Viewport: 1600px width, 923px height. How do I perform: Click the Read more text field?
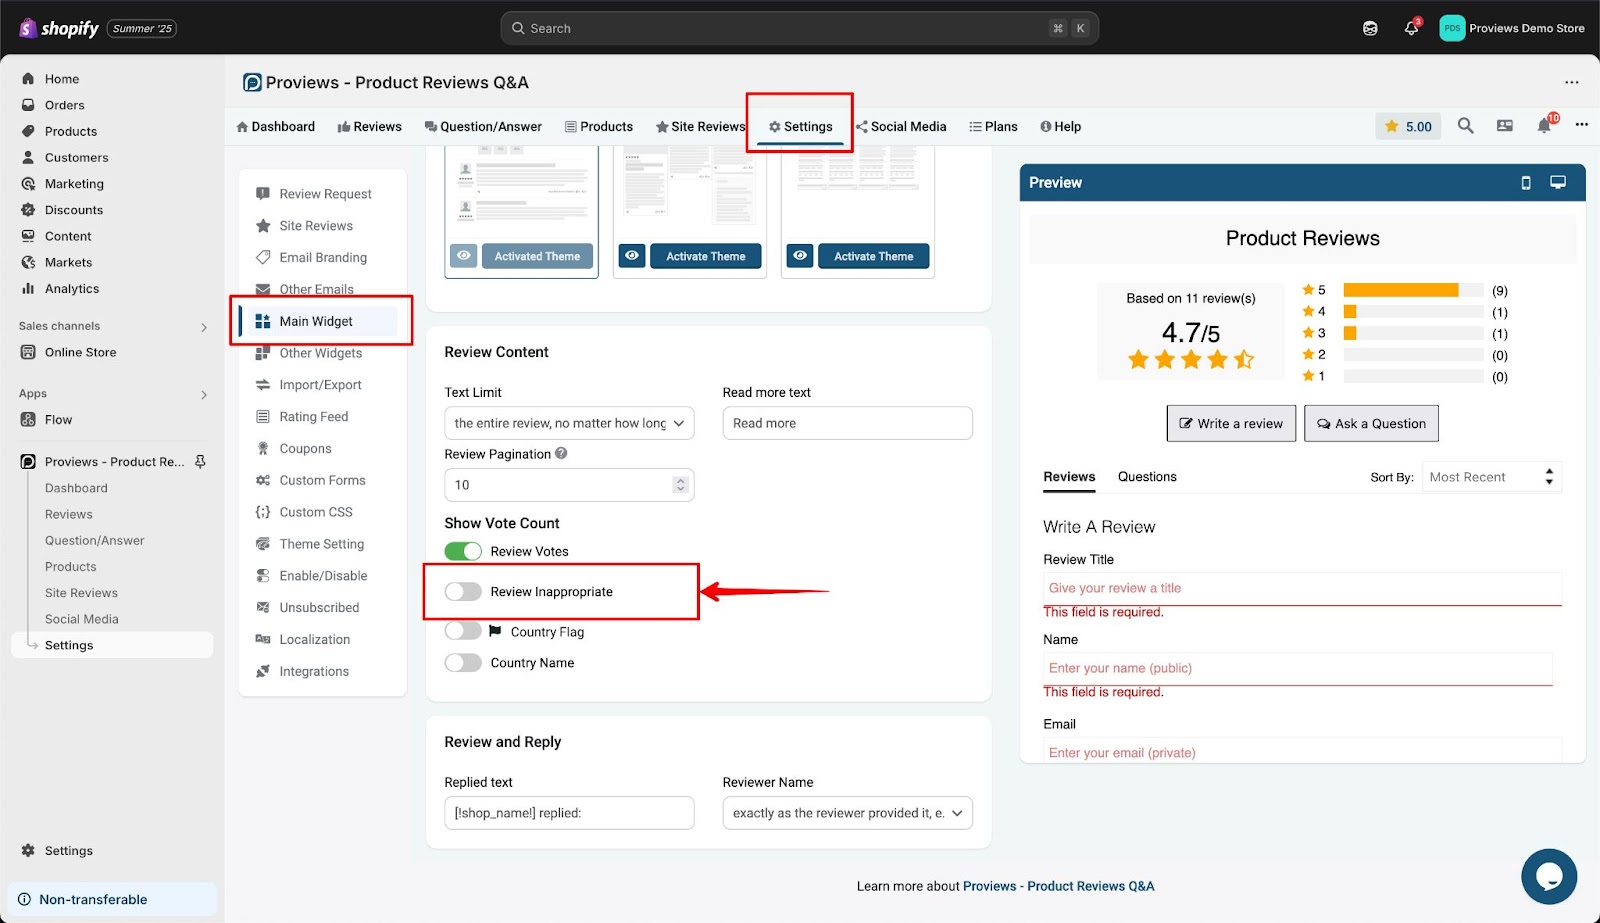(x=847, y=423)
